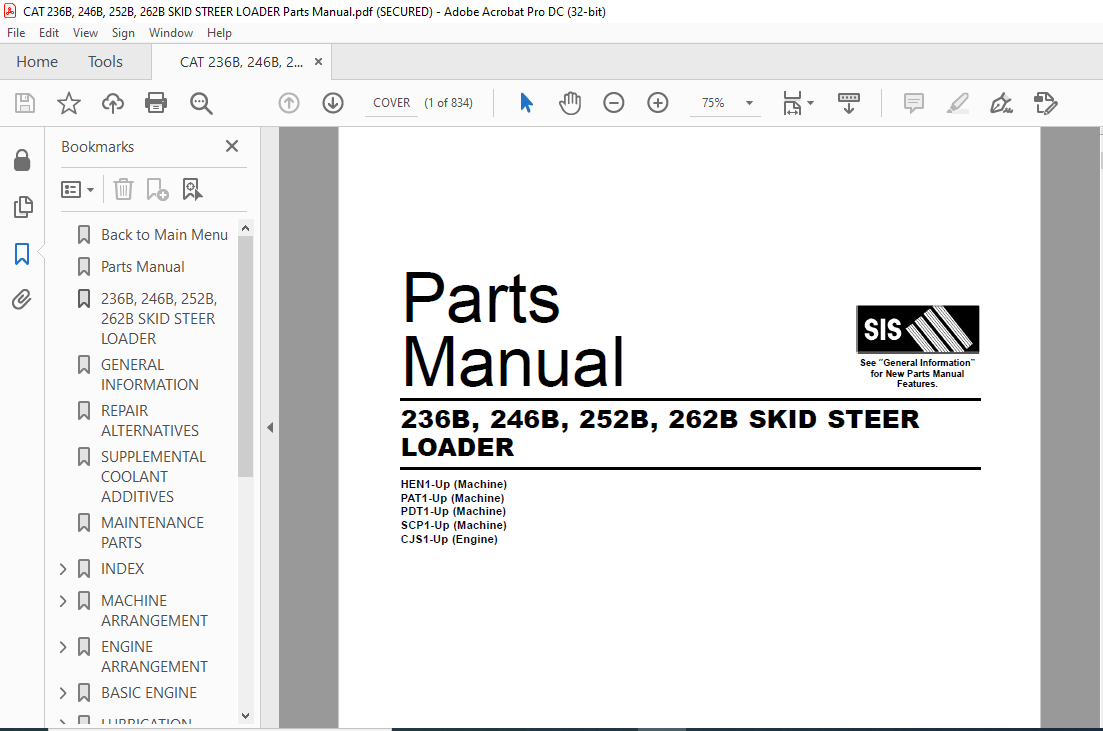Image resolution: width=1103 pixels, height=731 pixels.
Task: Switch to the Tools tab
Action: pyautogui.click(x=106, y=62)
